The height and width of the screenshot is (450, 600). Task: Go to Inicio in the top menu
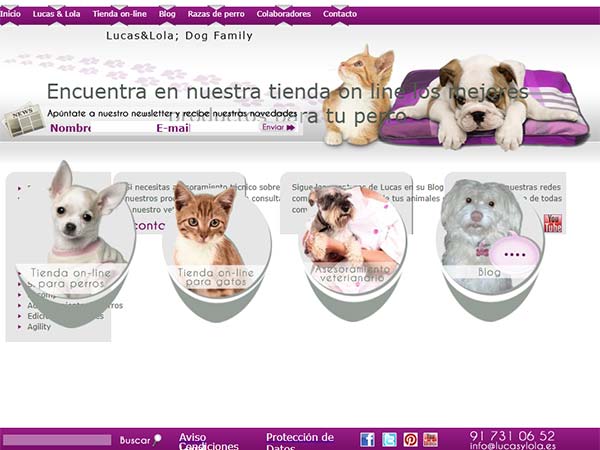[x=10, y=14]
